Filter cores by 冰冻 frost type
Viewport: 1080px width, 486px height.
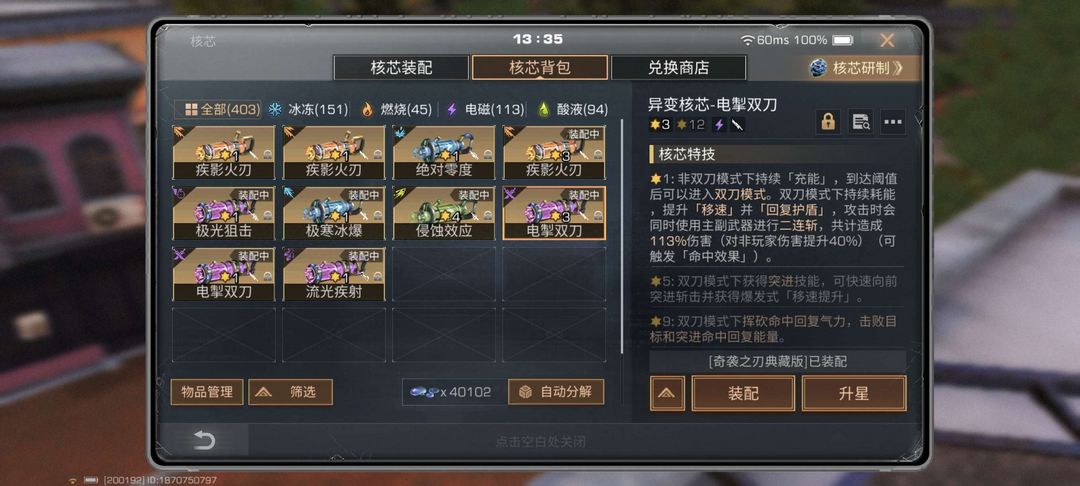(x=308, y=109)
